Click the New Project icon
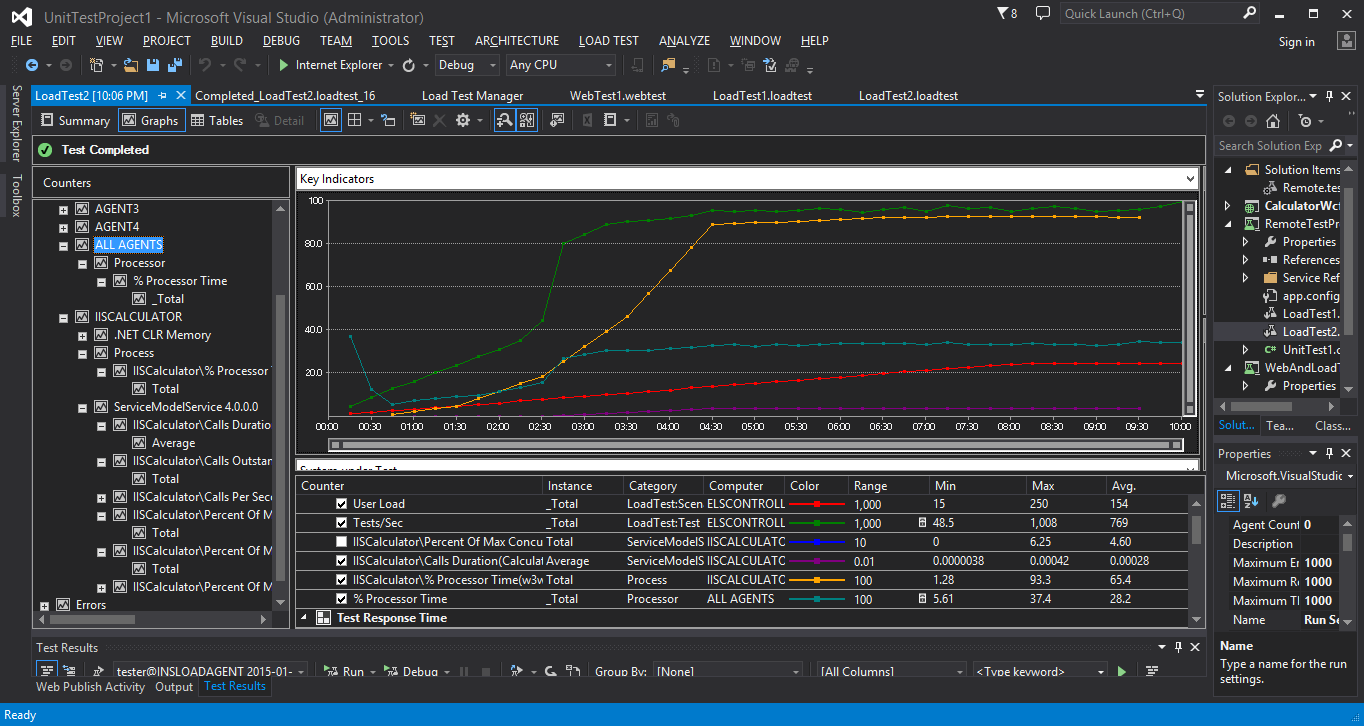1364x726 pixels. [x=96, y=65]
